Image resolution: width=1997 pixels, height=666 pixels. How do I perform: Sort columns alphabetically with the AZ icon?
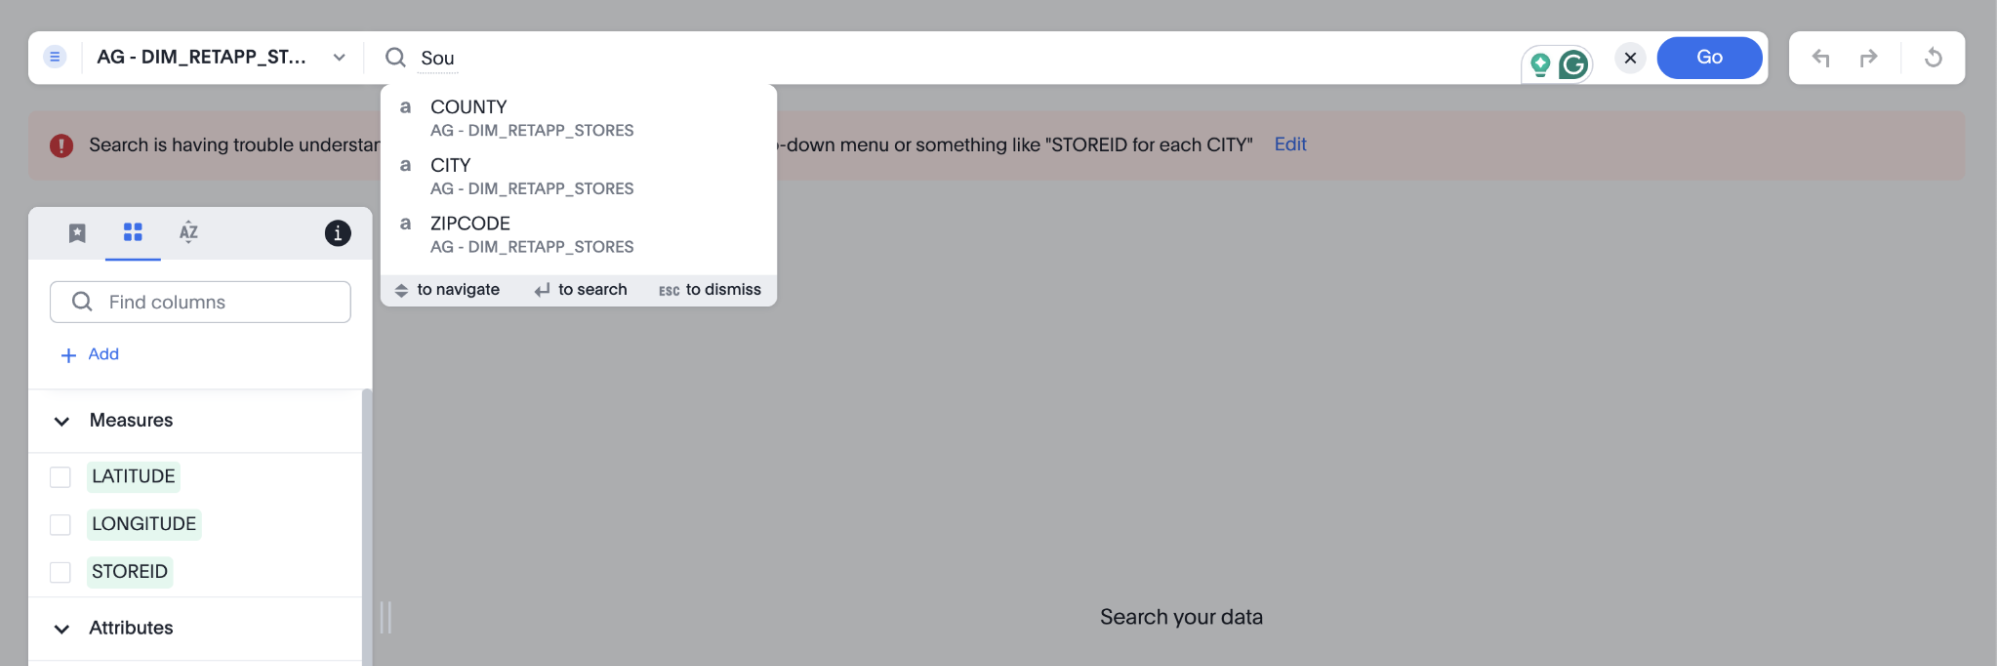(x=188, y=232)
